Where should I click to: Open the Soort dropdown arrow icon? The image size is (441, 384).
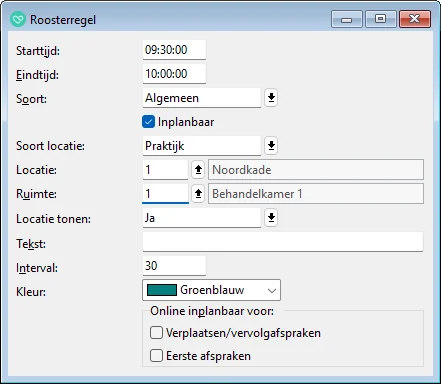pyautogui.click(x=271, y=98)
